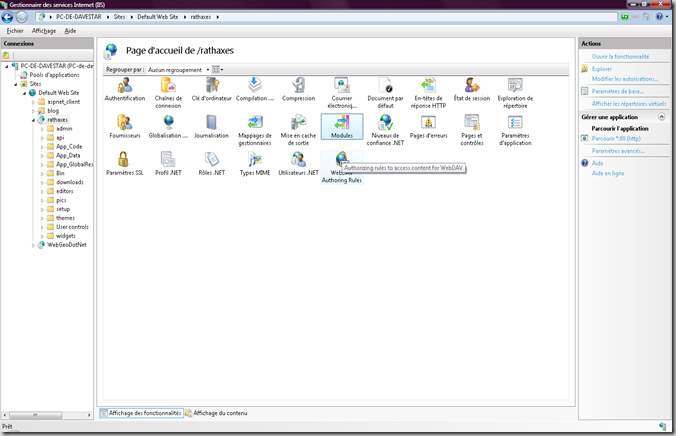Open the Authentification feature icon

(x=125, y=90)
